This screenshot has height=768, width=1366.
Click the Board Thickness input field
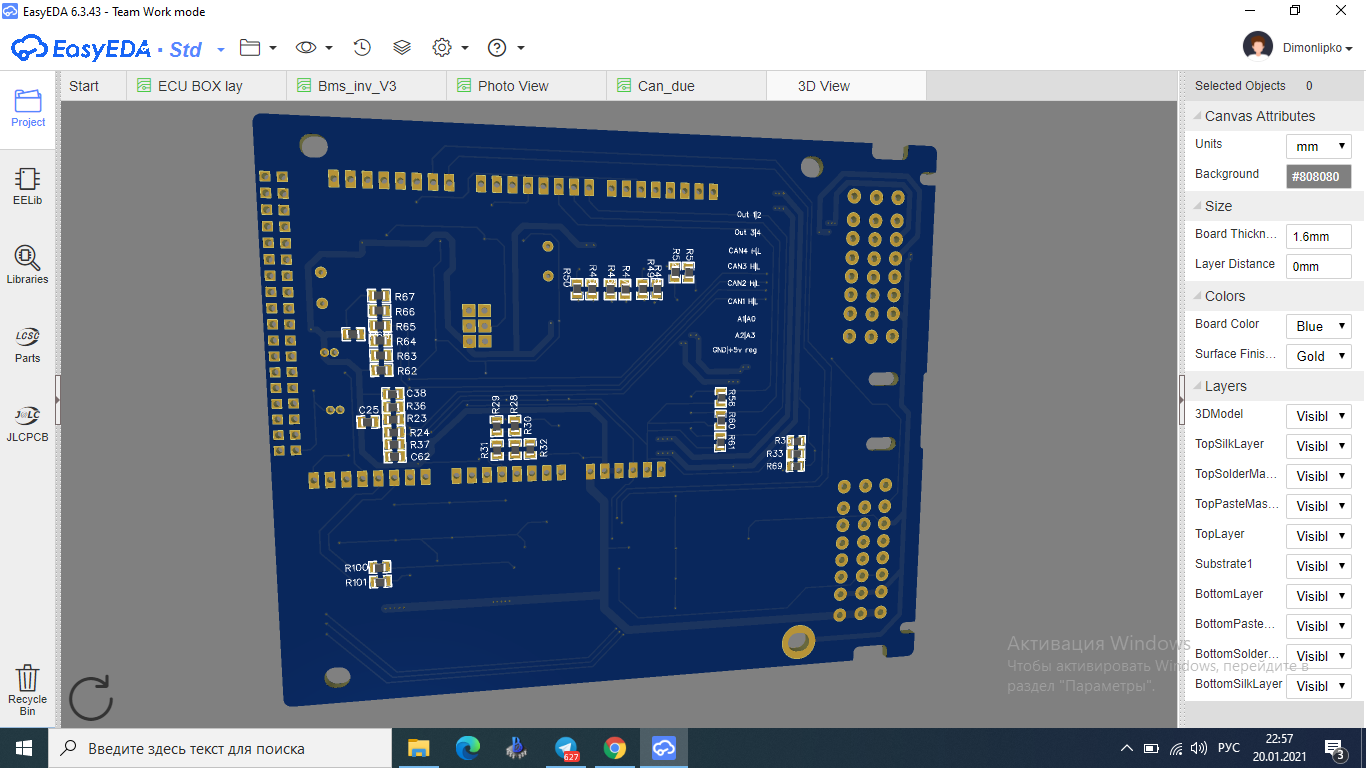point(1318,236)
